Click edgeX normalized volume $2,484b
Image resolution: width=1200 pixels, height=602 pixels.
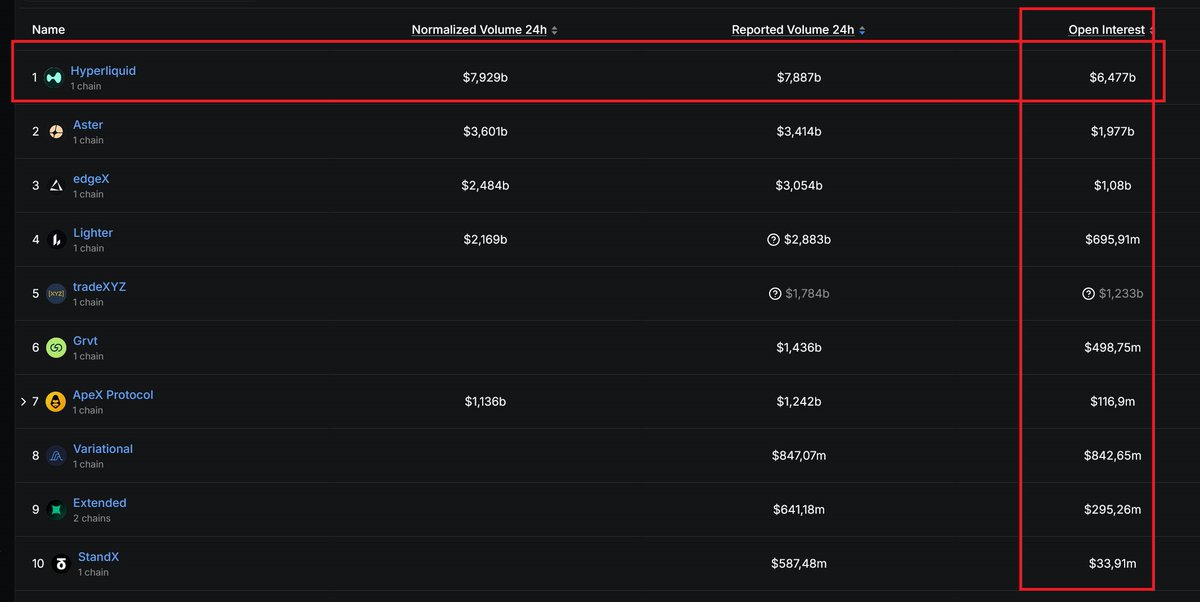(x=485, y=185)
